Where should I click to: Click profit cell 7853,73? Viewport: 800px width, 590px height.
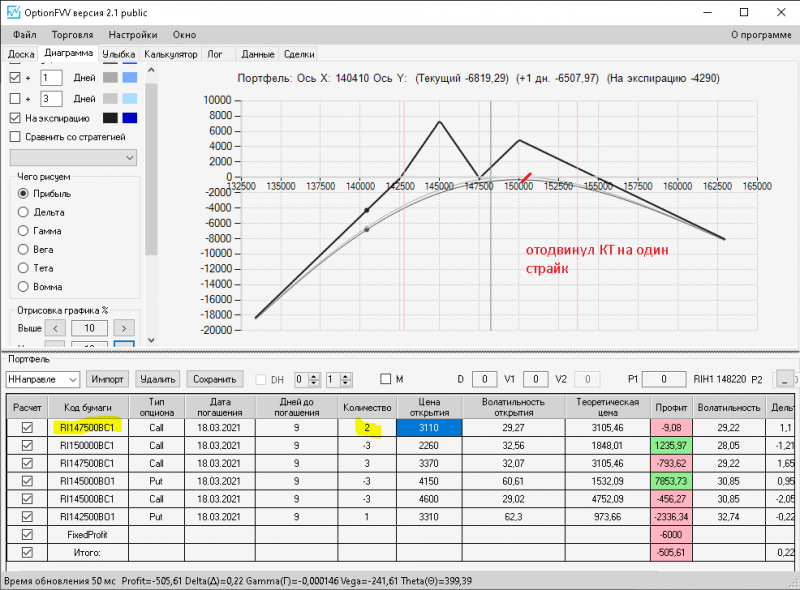click(671, 481)
